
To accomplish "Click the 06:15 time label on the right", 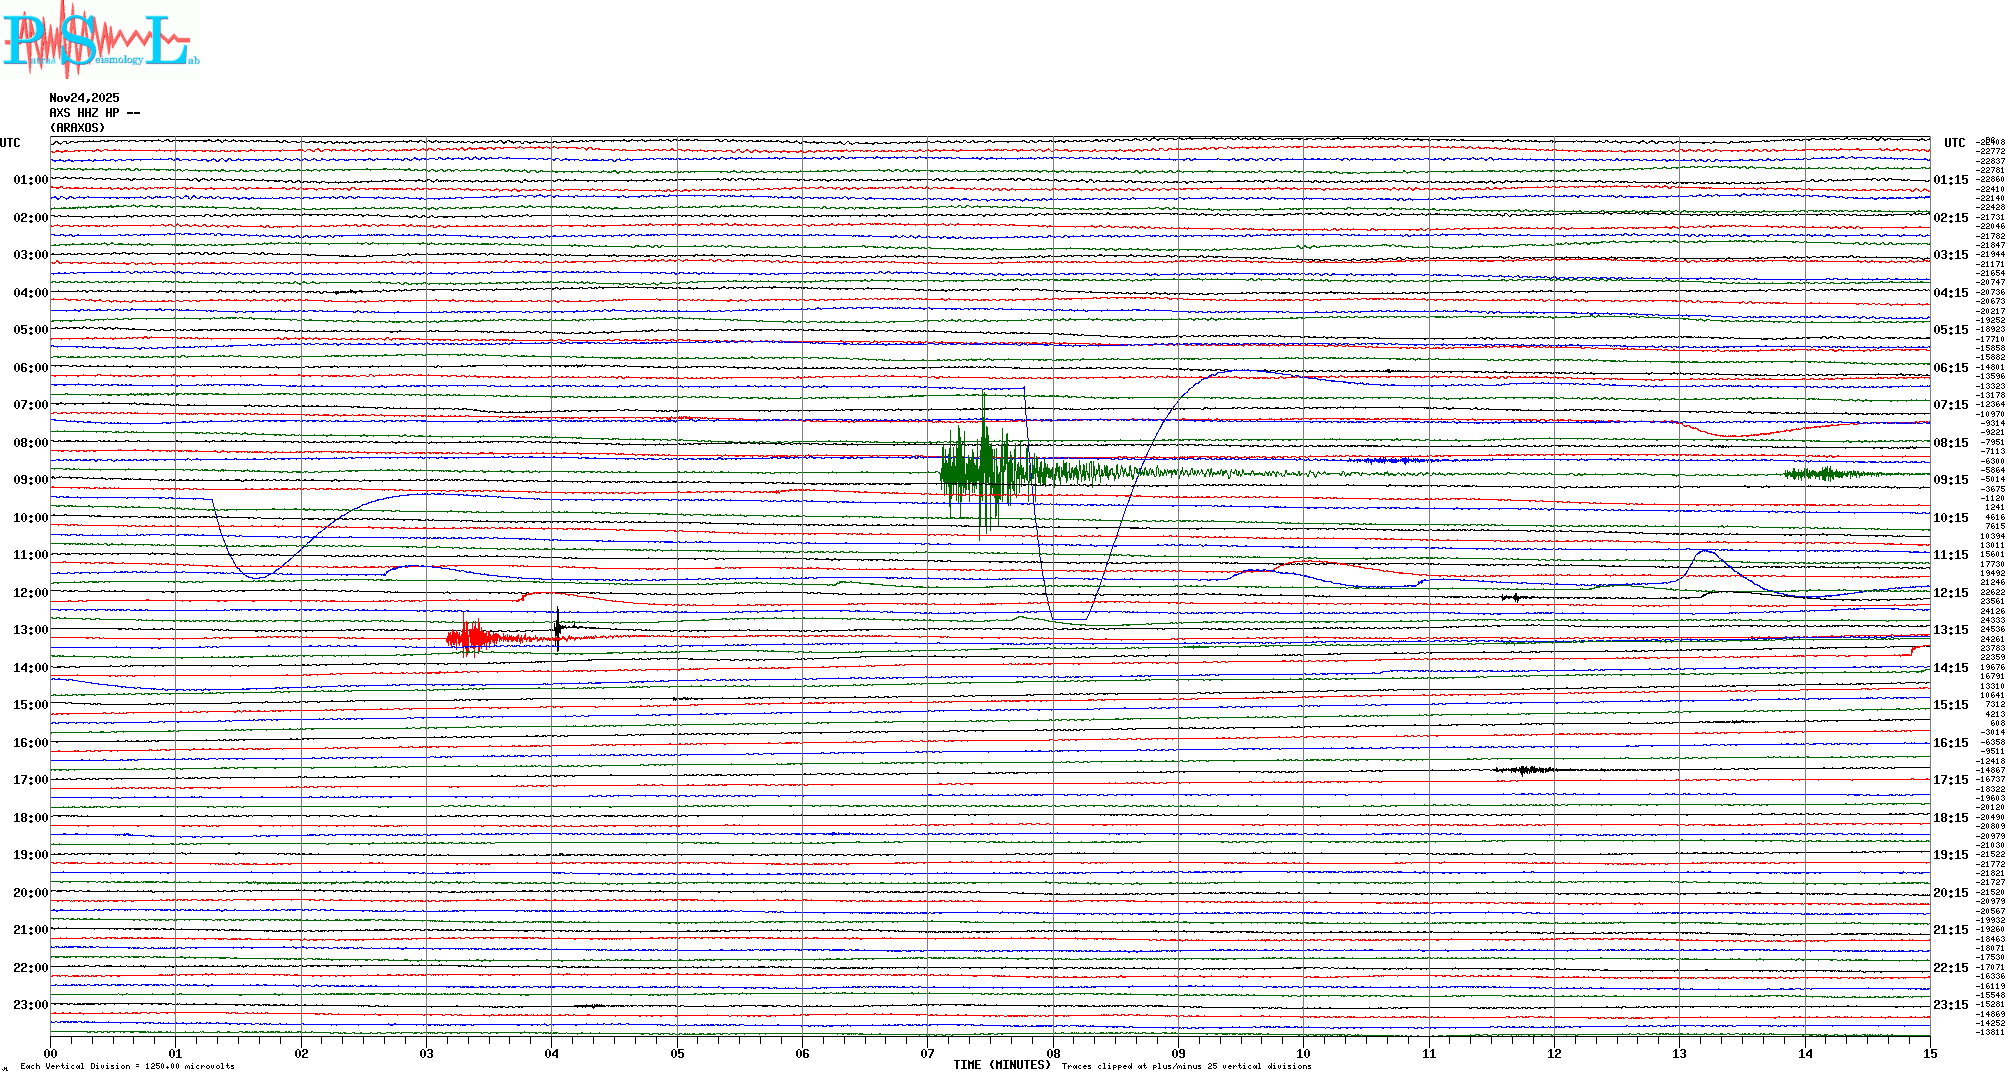I will pyautogui.click(x=1950, y=368).
